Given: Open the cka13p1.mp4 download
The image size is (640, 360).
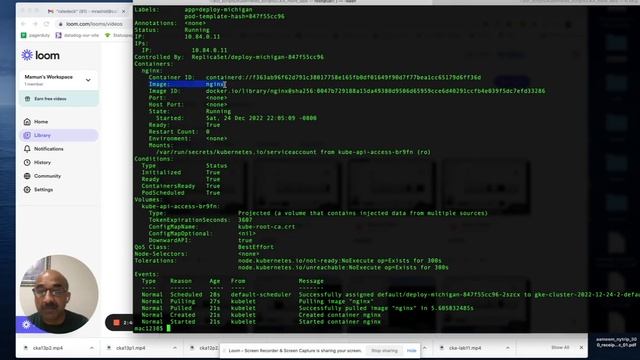Looking at the screenshot, I should tap(131, 348).
